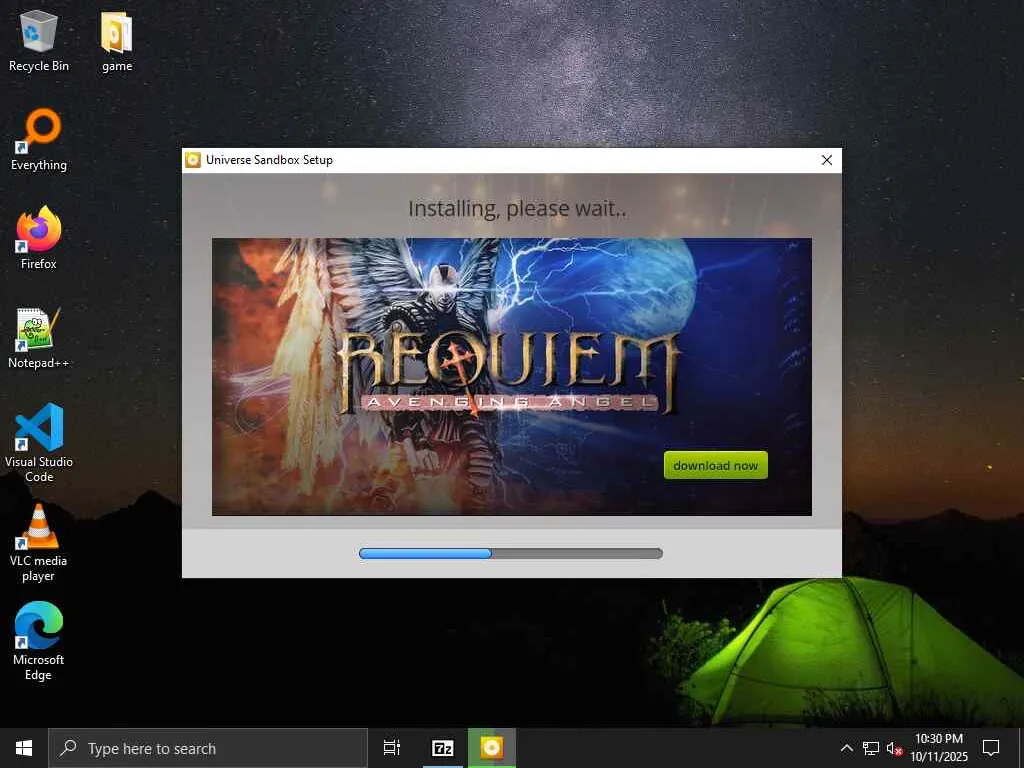
Task: Select the Notepad++ desktop shortcut
Action: (x=39, y=338)
